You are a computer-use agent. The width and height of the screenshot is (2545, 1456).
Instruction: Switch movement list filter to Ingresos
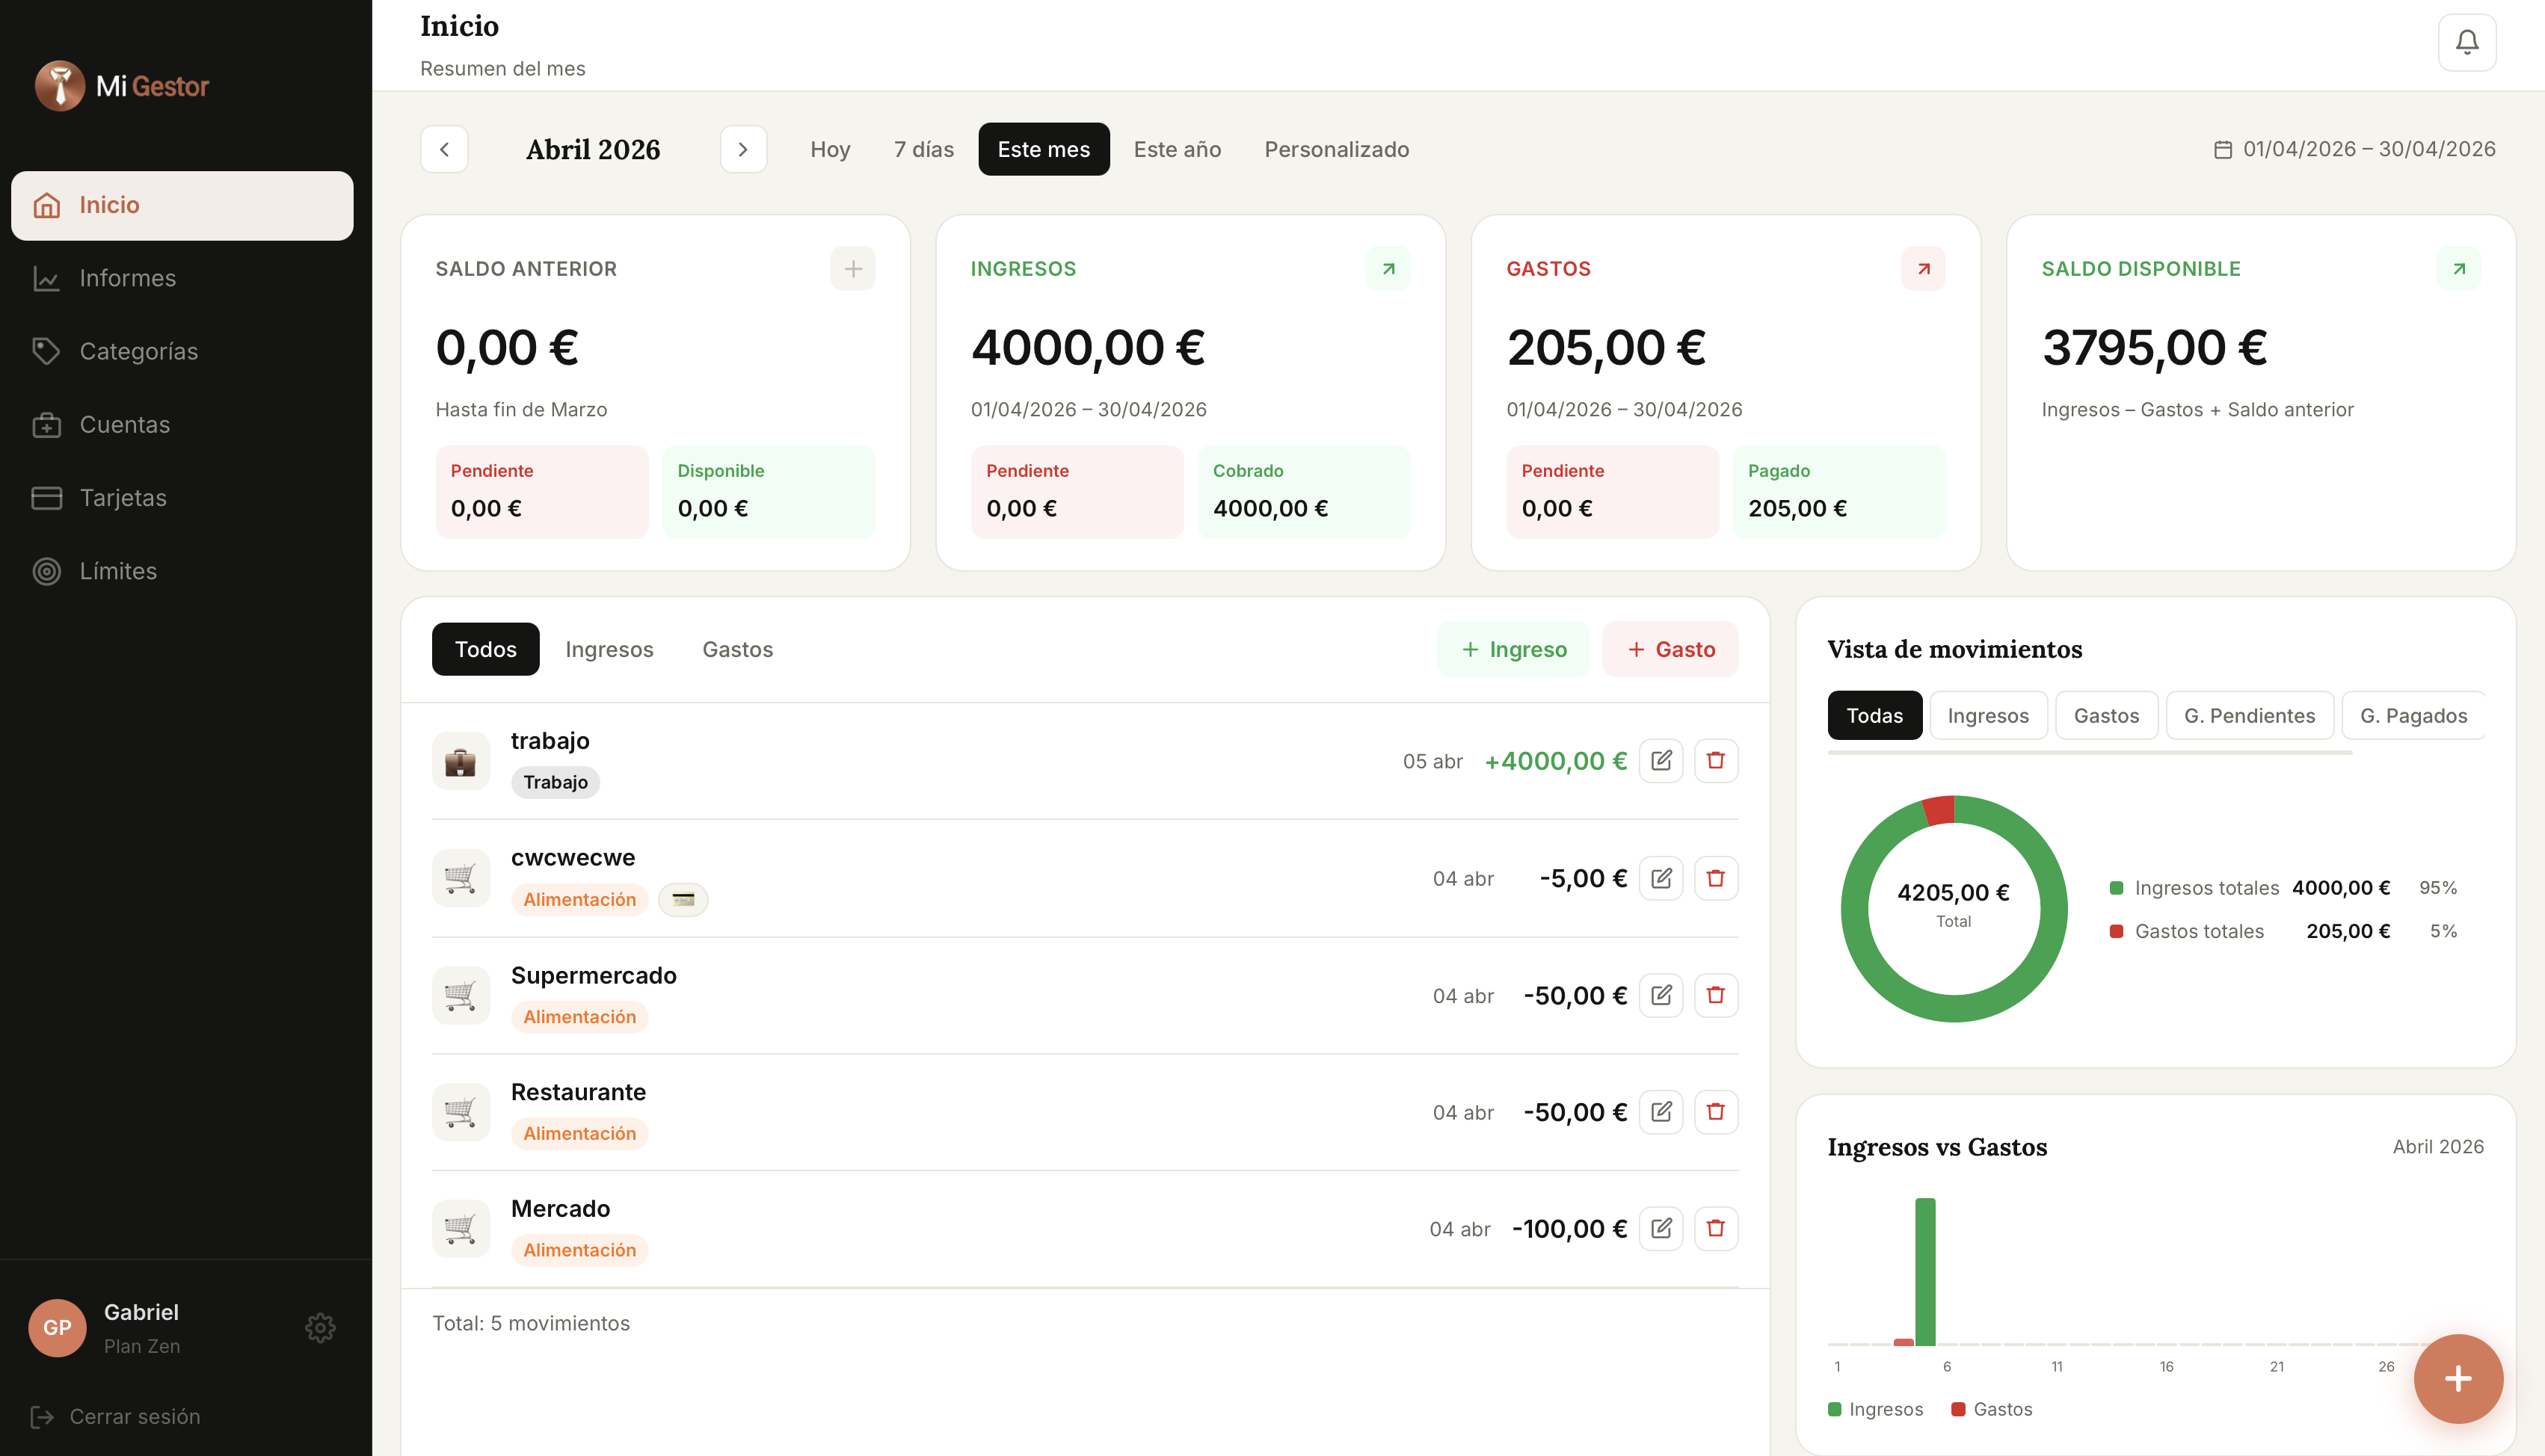(609, 649)
